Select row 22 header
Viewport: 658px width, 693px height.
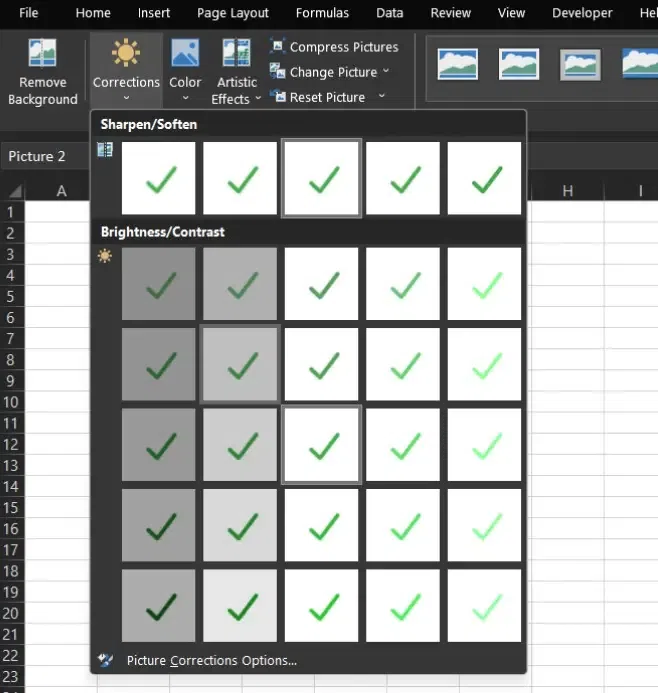[10, 655]
